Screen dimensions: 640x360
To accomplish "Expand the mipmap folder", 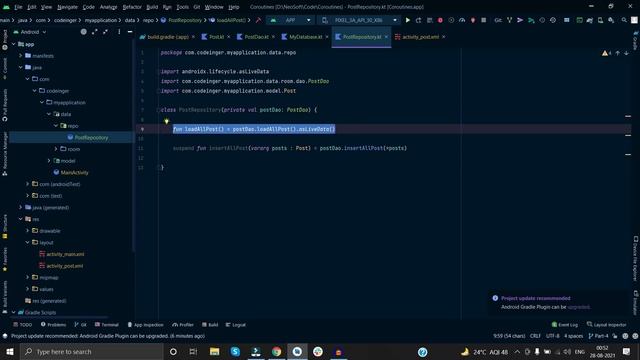I will [x=28, y=278].
